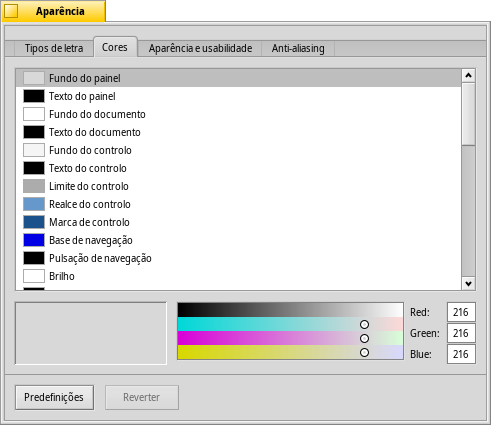Switch to the Tipos de letra tab

54,48
